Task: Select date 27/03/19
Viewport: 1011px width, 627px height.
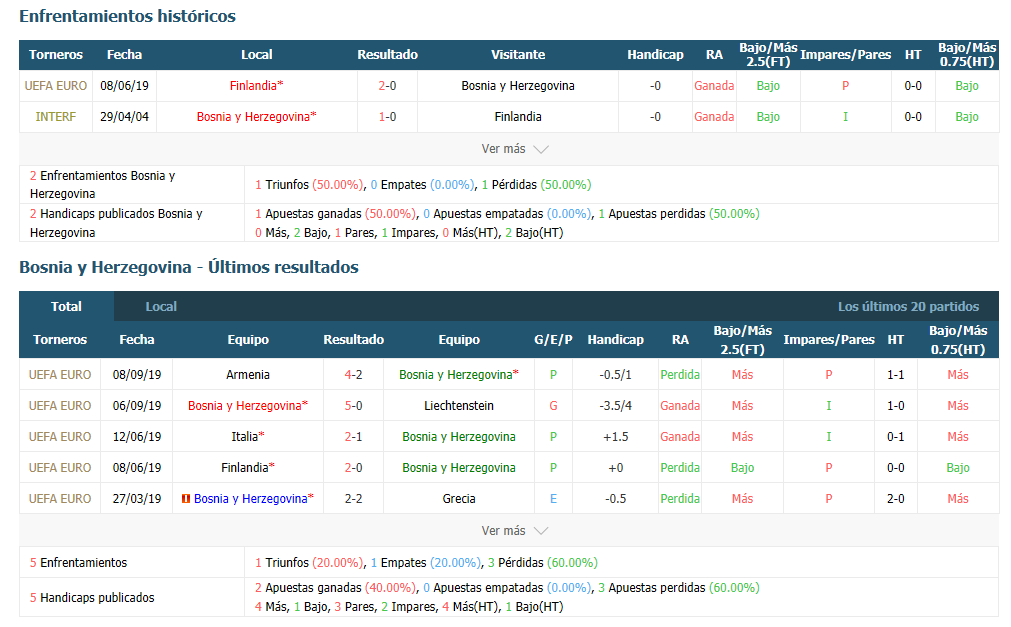Action: (137, 499)
